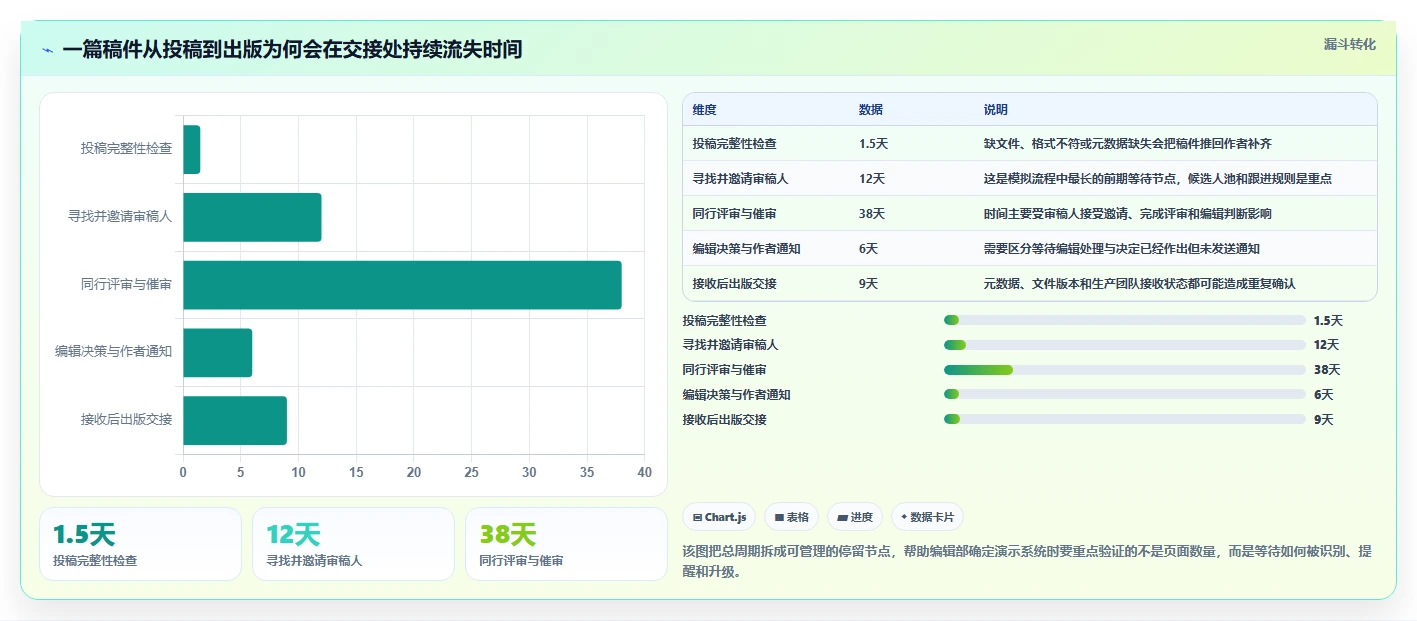
Task: Click 接收后出版交接 chart axis label
Action: [126, 420]
